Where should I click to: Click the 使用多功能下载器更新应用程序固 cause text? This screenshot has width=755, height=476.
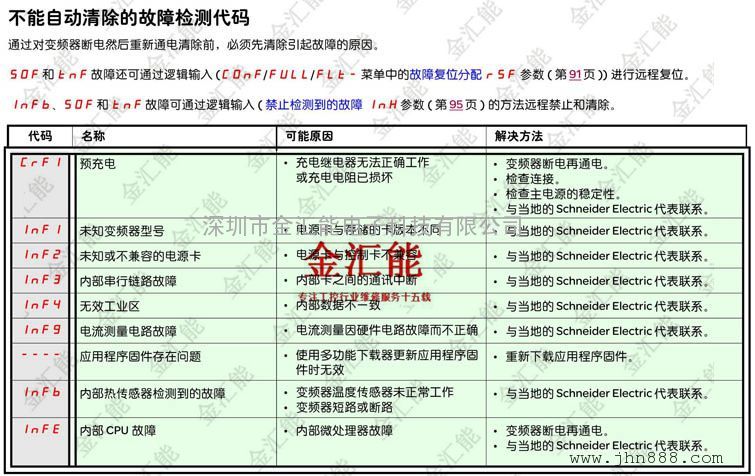pyautogui.click(x=387, y=356)
